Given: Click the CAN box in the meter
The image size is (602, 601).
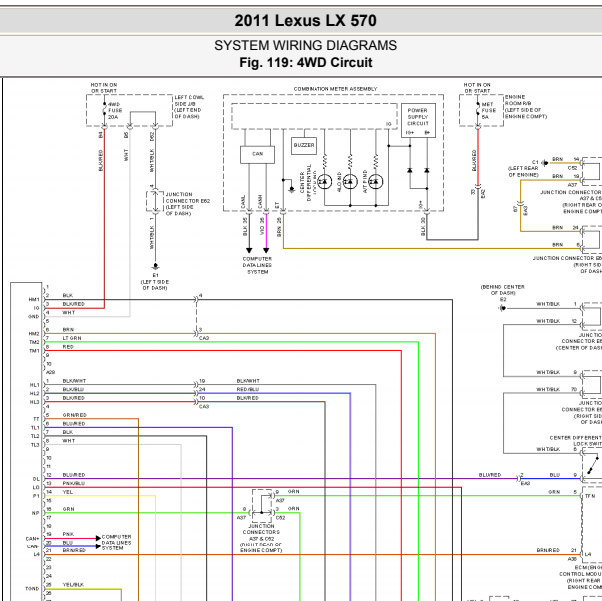Looking at the screenshot, I should pyautogui.click(x=257, y=154).
